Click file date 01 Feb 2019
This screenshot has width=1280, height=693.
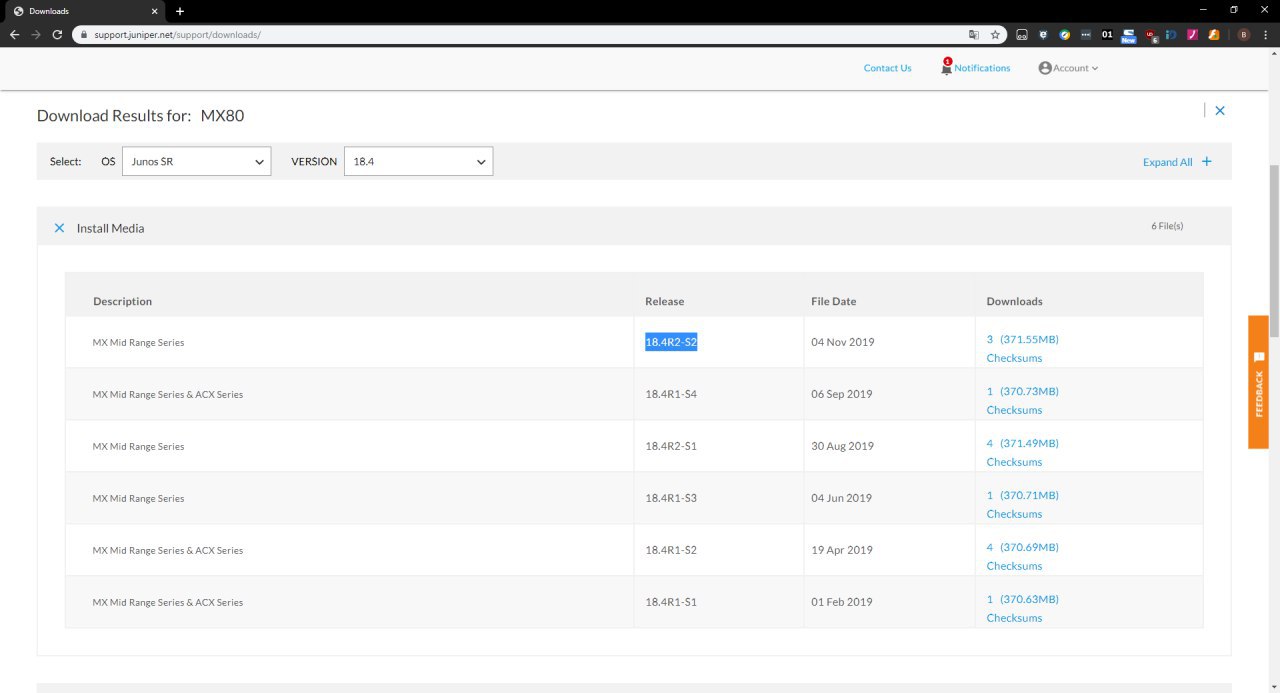point(842,602)
